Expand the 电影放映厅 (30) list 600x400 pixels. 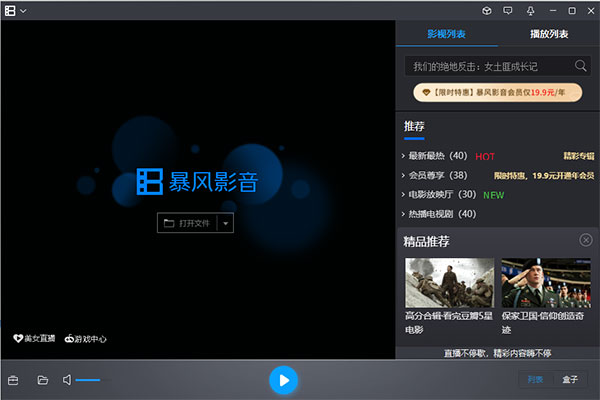click(x=439, y=194)
